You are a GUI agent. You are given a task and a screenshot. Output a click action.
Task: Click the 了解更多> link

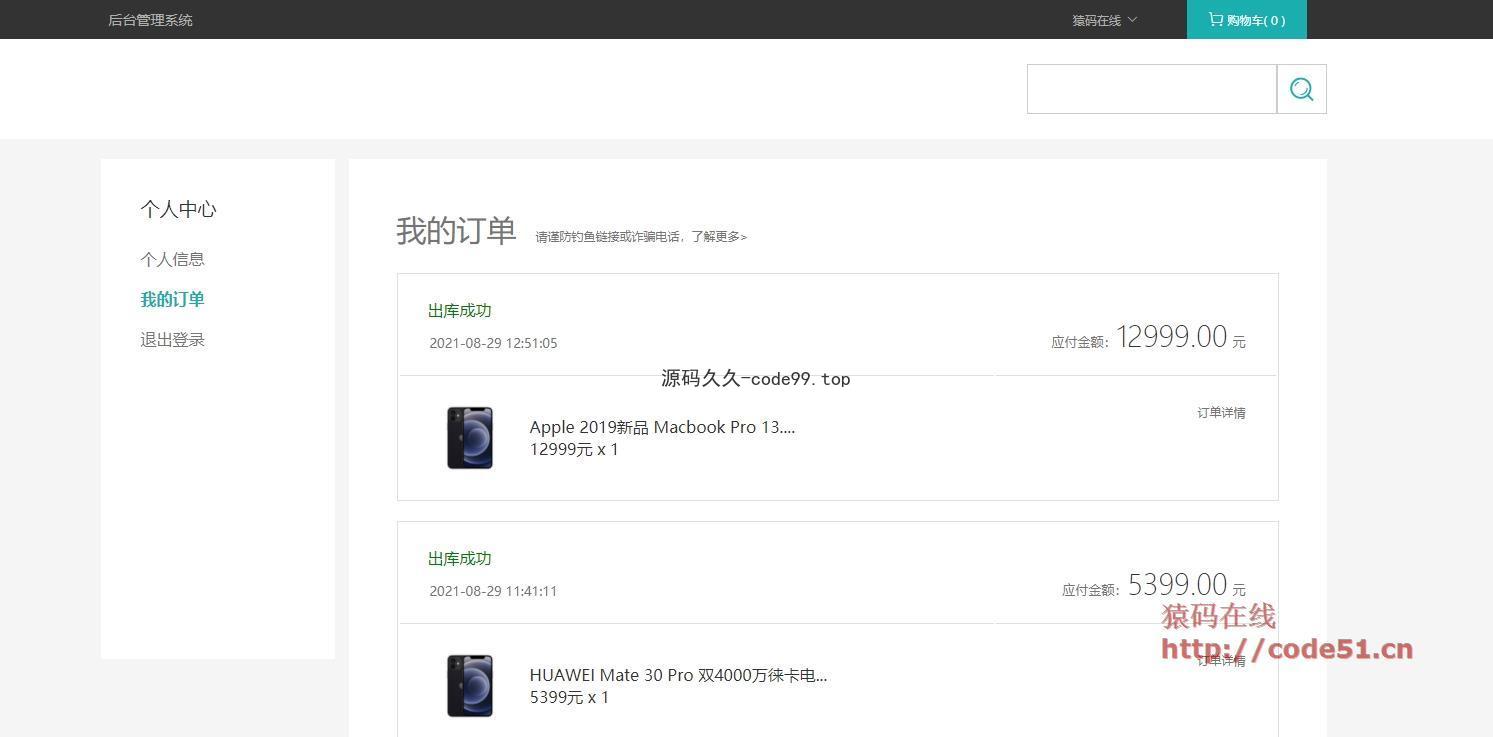click(x=719, y=237)
